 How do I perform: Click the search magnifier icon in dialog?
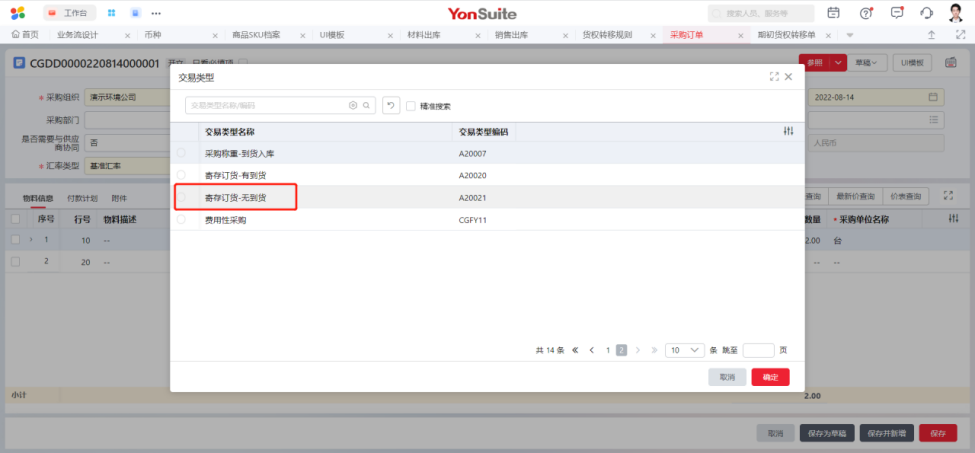(x=367, y=105)
